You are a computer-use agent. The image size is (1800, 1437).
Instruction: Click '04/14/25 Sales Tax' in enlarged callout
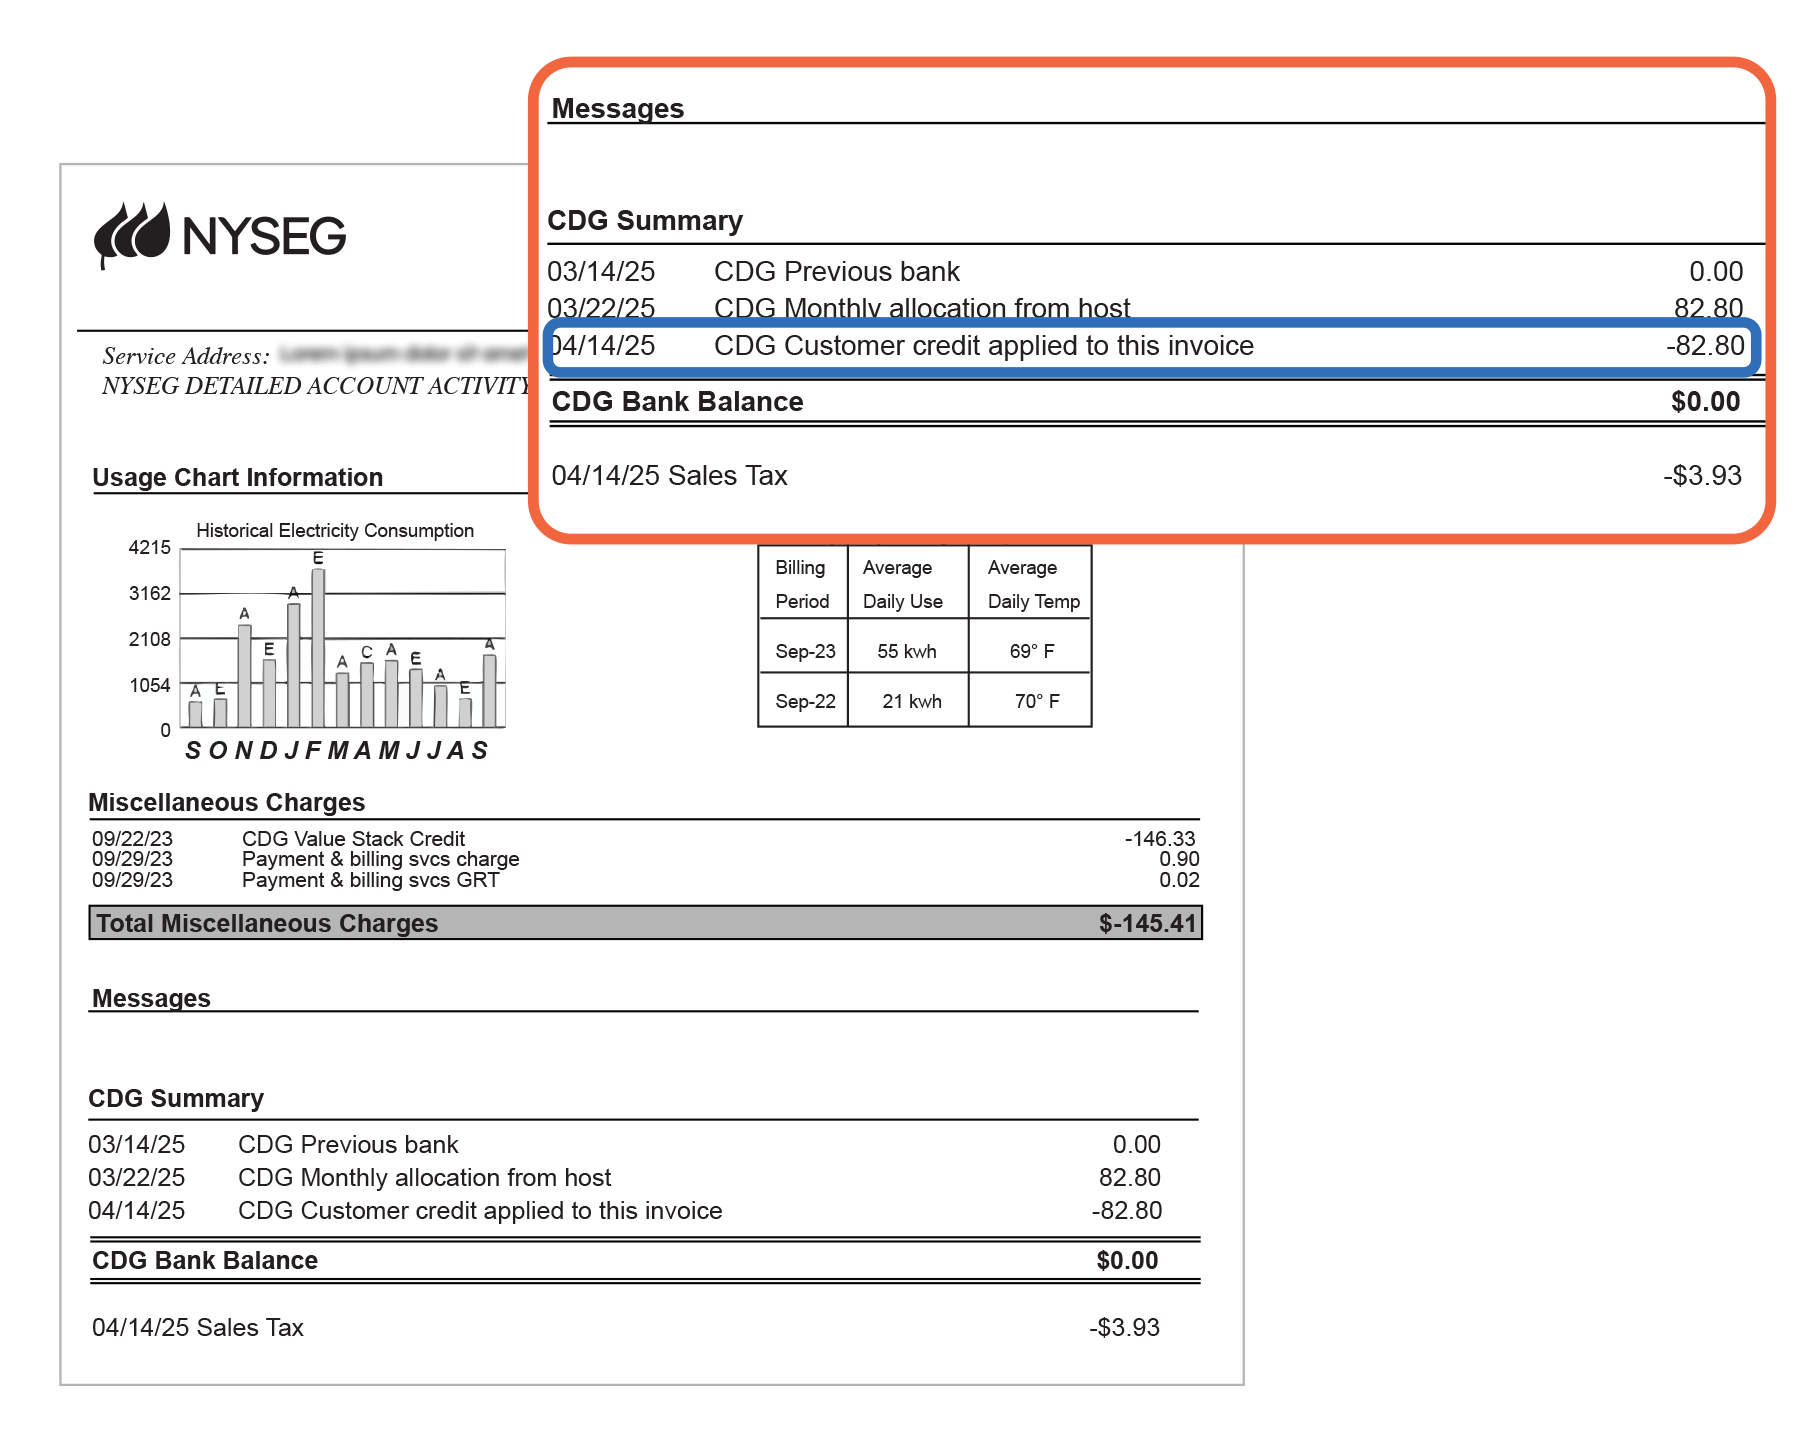669,475
